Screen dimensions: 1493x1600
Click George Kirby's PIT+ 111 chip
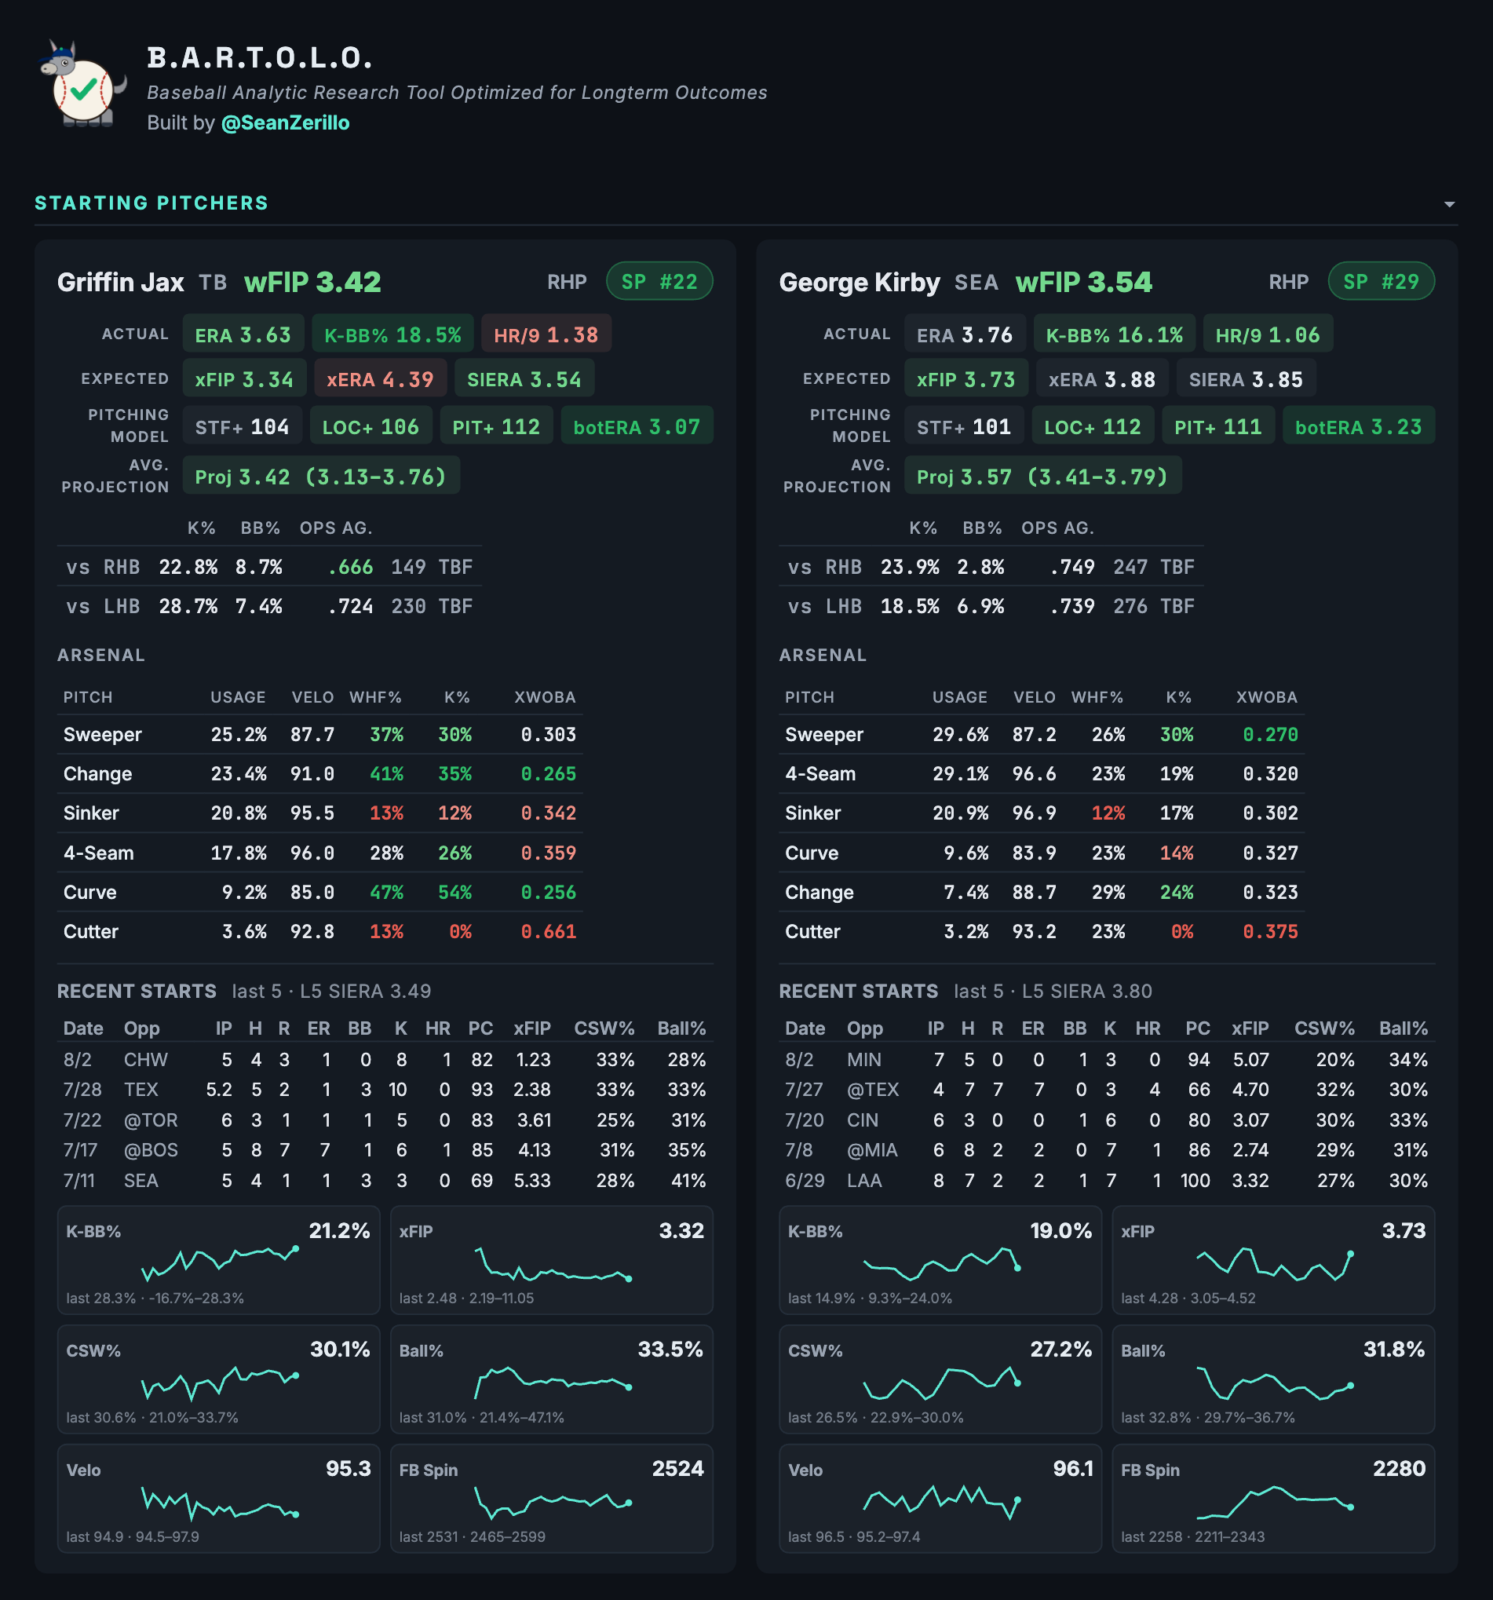(1218, 427)
